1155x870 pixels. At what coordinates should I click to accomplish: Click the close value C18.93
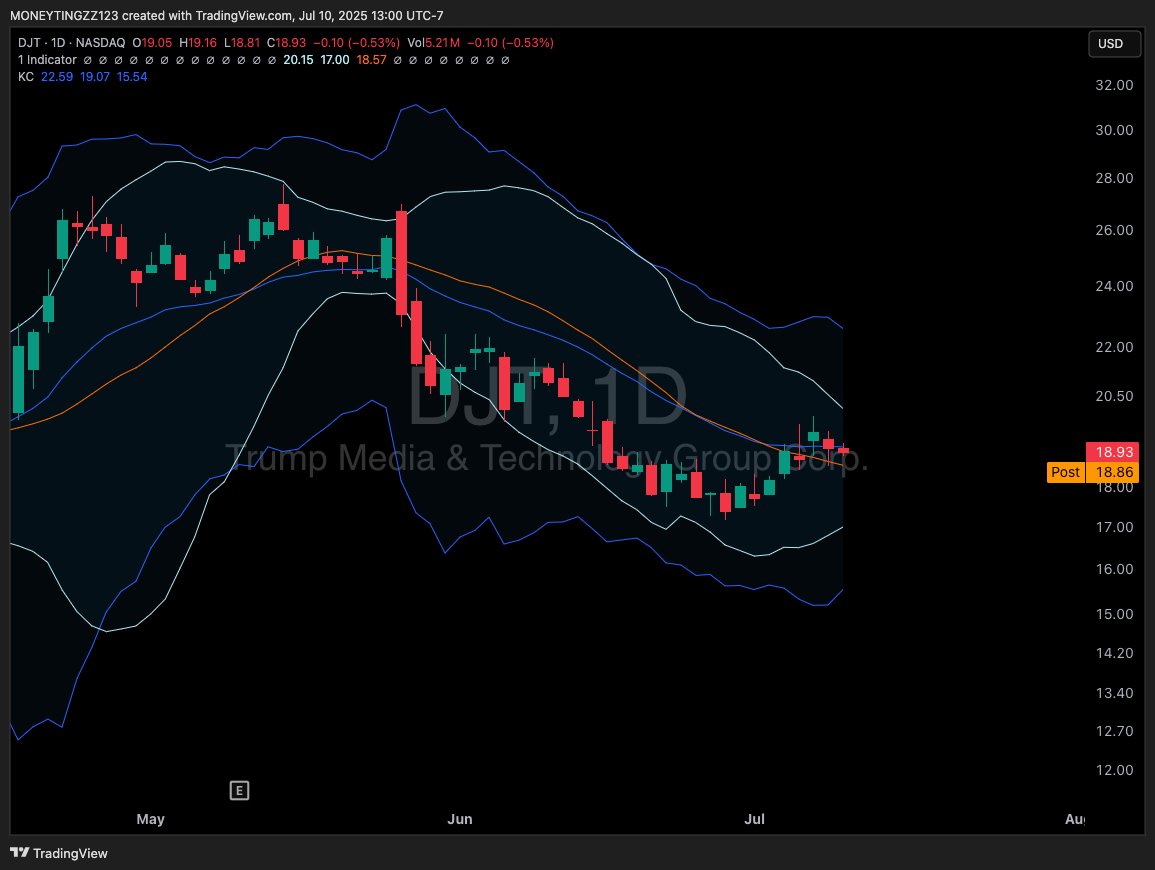click(287, 43)
